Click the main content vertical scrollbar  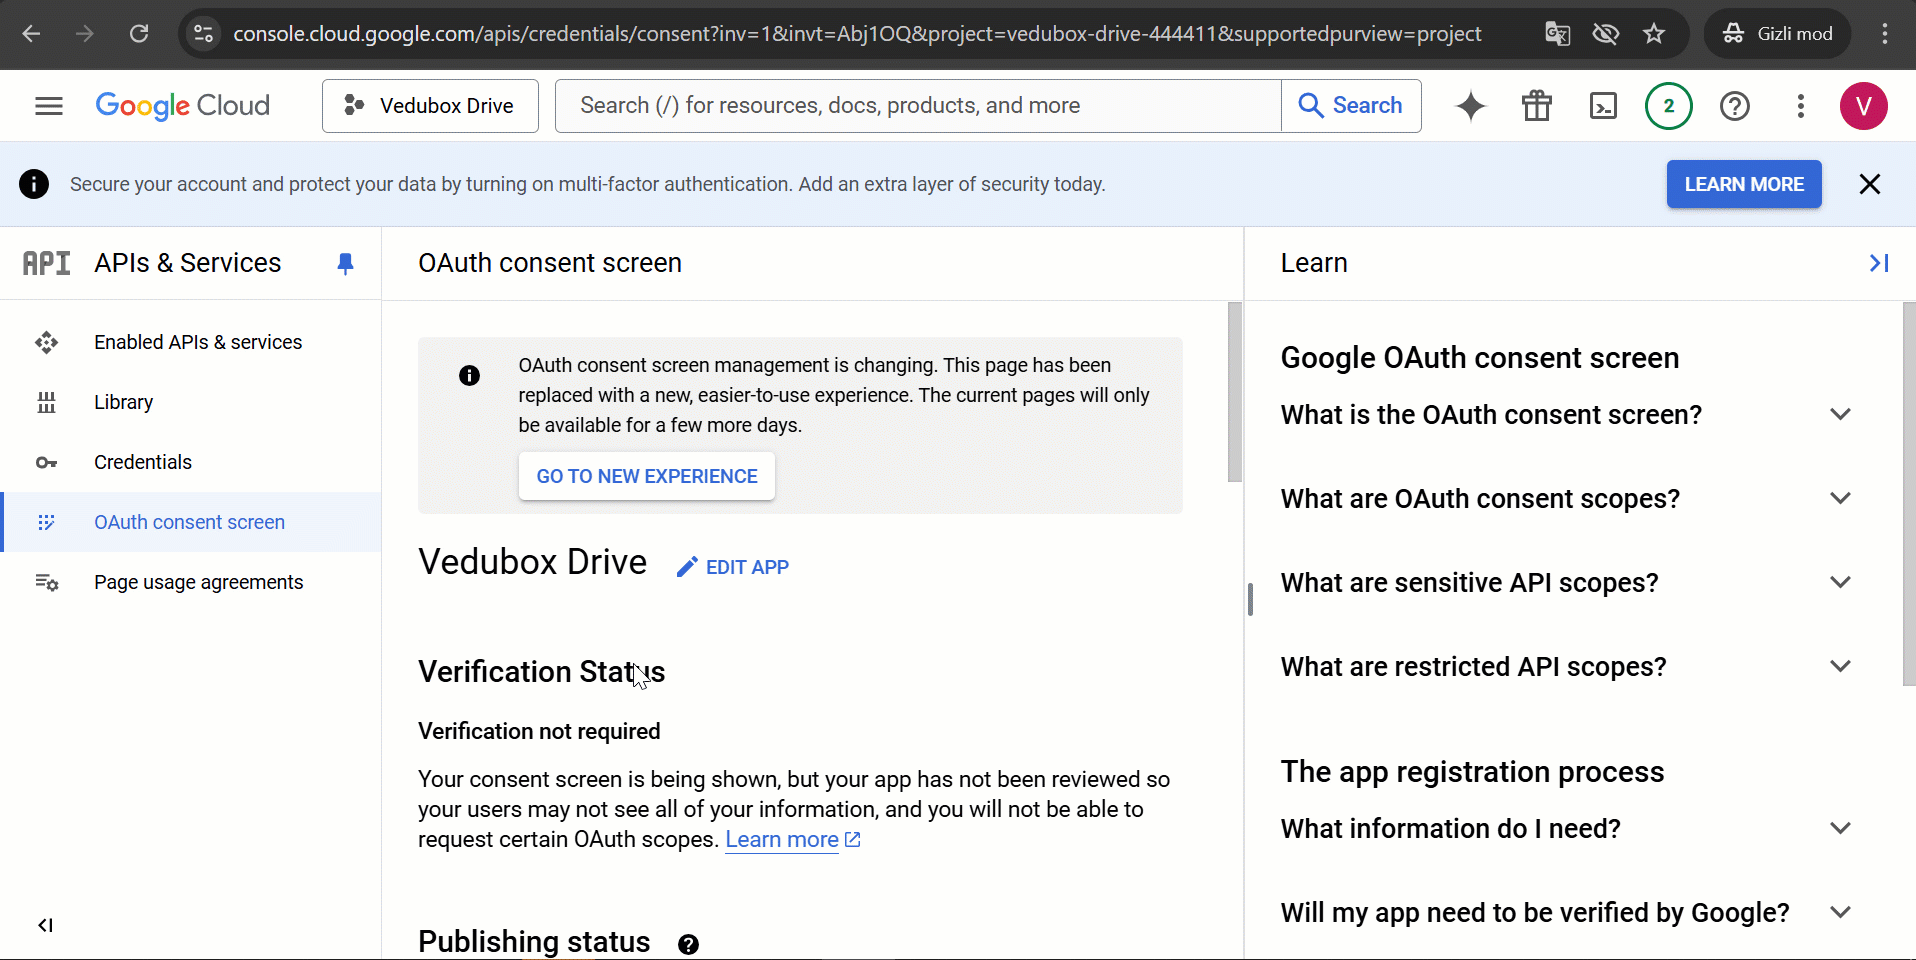click(1234, 392)
